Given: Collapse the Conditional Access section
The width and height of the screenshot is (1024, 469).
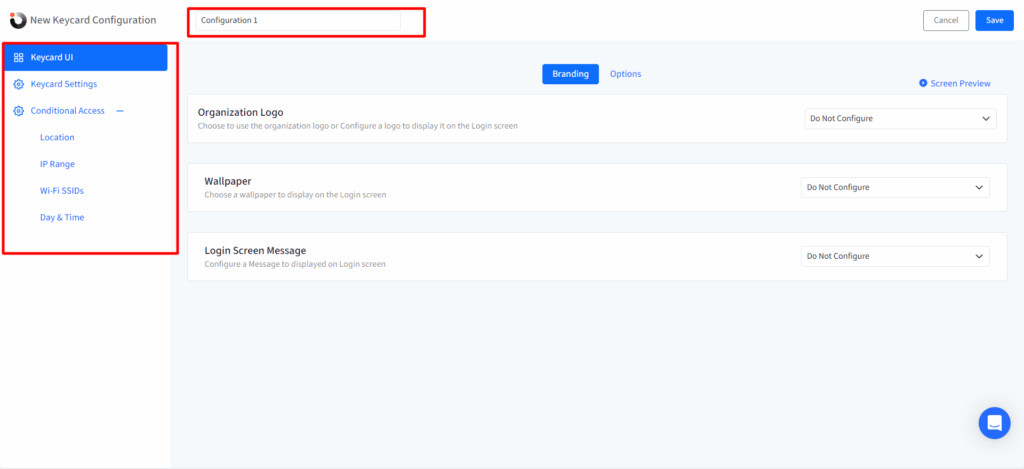Looking at the screenshot, I should [120, 111].
